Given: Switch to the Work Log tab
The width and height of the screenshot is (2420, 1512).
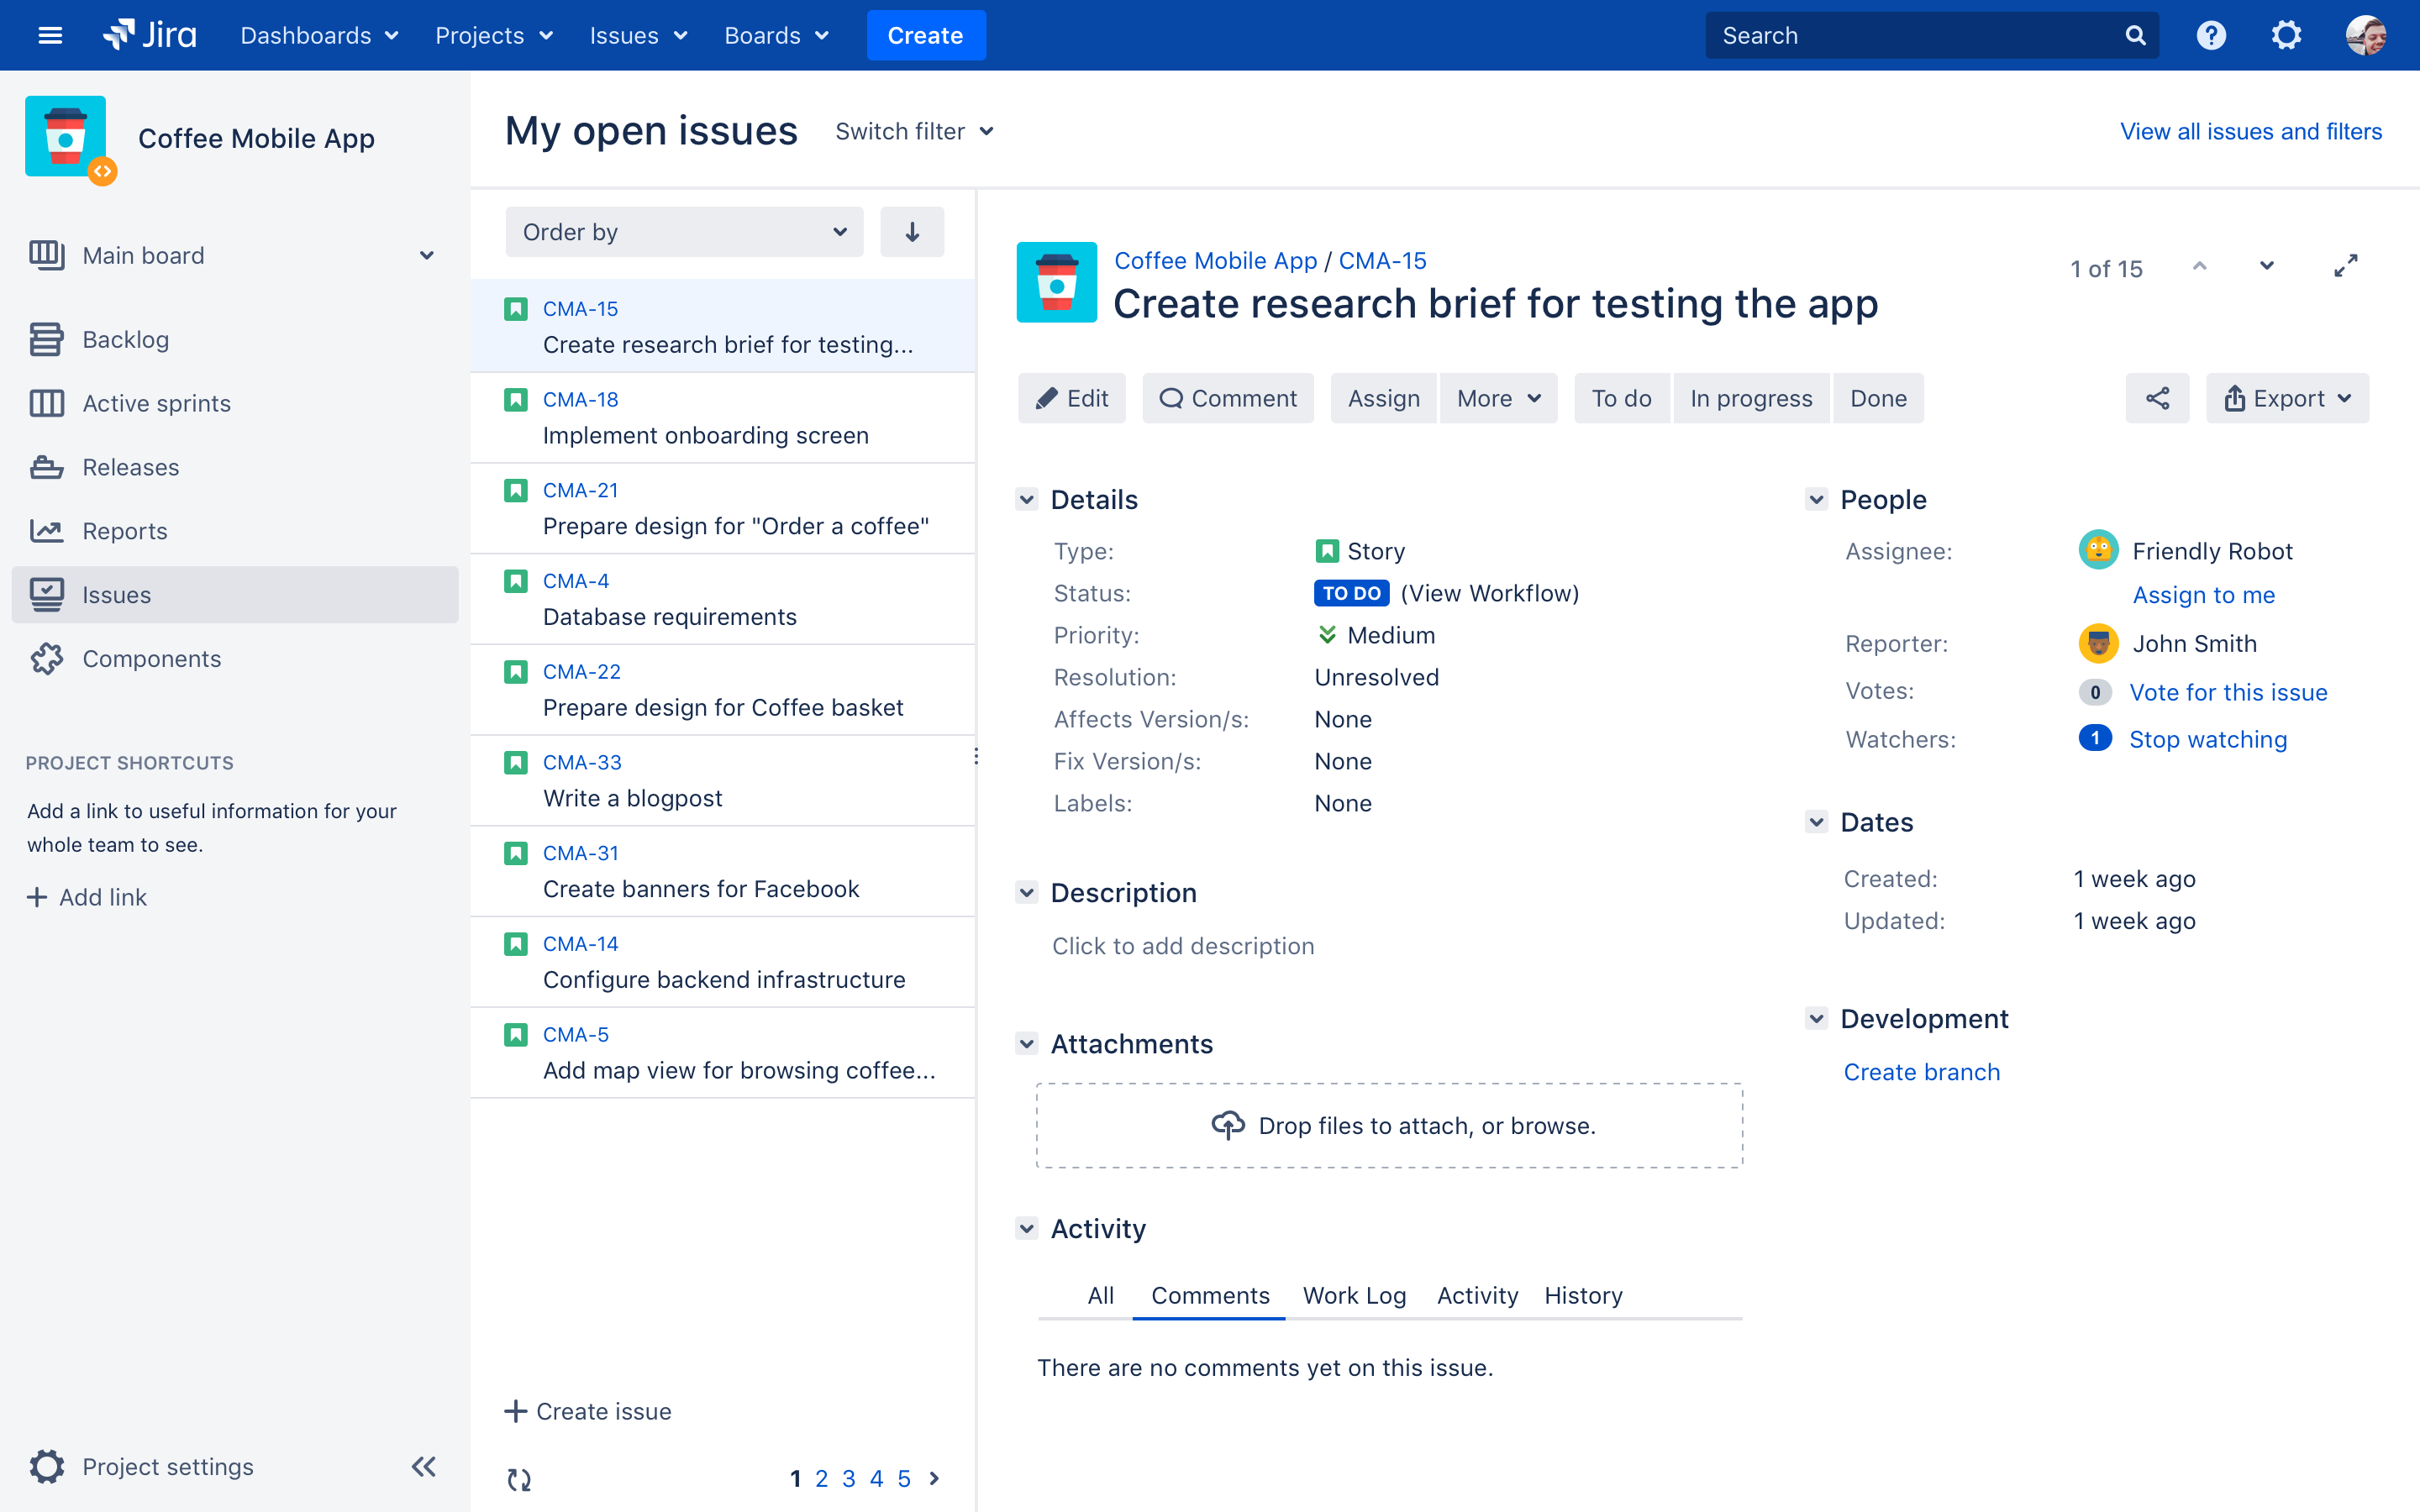Looking at the screenshot, I should (1354, 1295).
